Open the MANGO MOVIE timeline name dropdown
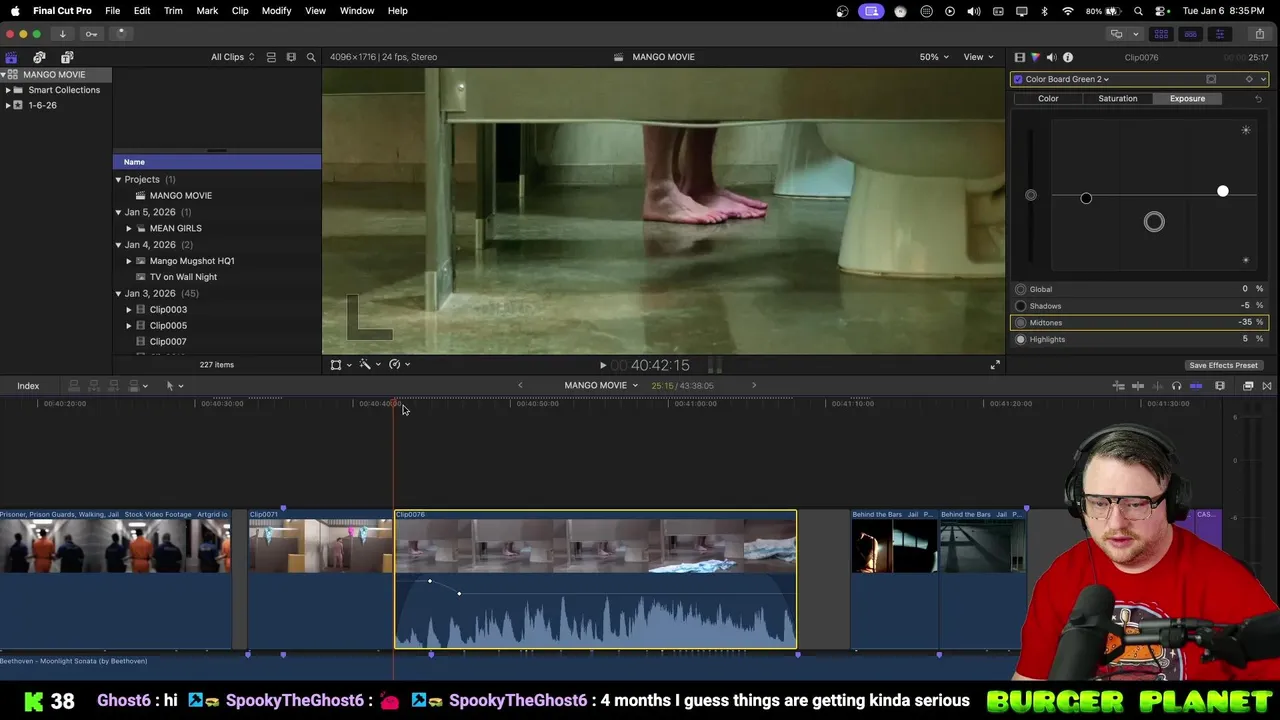The image size is (1280, 720). (600, 385)
